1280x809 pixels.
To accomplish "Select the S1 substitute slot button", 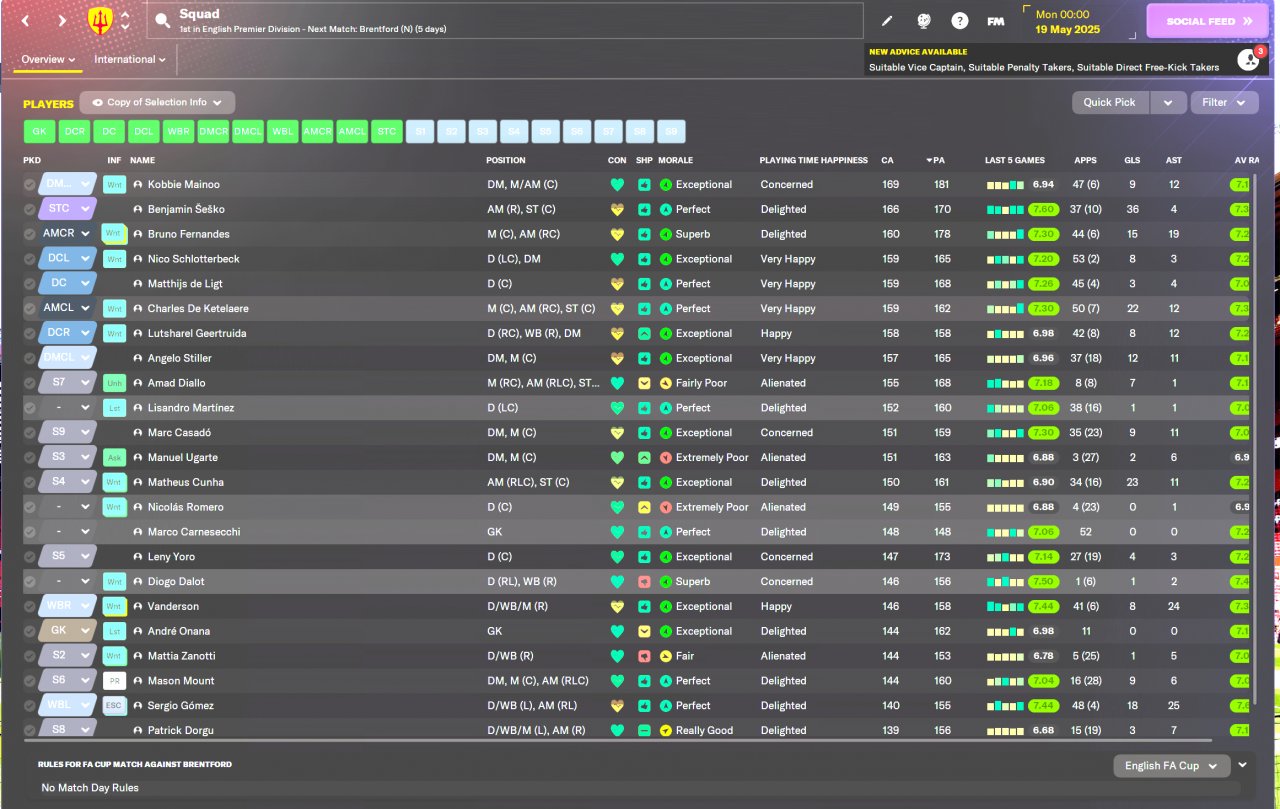I will [421, 131].
